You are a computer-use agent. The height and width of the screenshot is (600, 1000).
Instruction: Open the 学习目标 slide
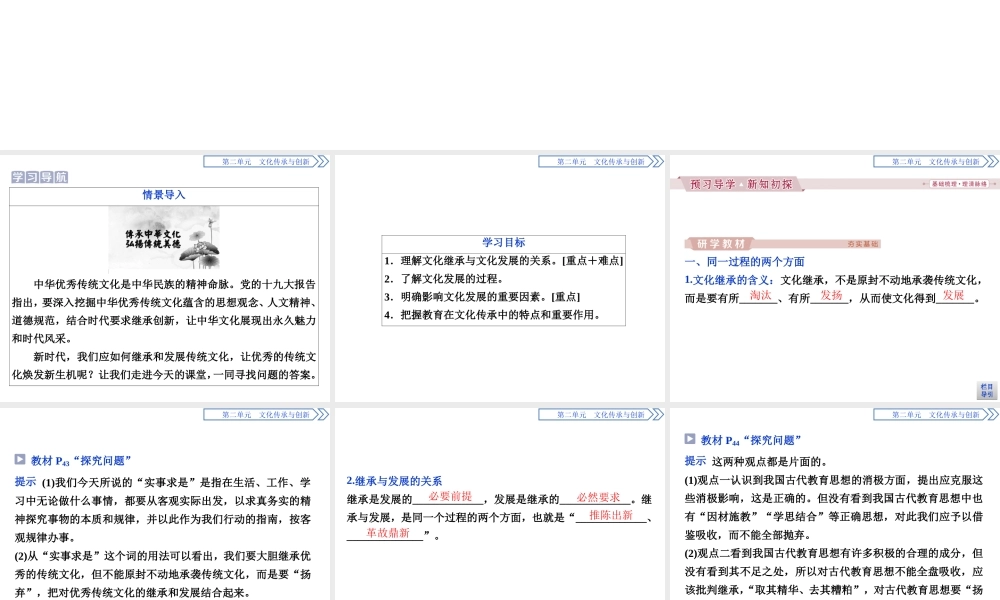point(499,278)
